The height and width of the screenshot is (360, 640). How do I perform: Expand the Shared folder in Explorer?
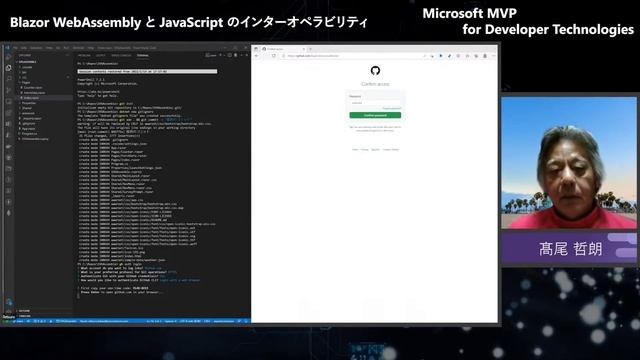click(x=27, y=108)
